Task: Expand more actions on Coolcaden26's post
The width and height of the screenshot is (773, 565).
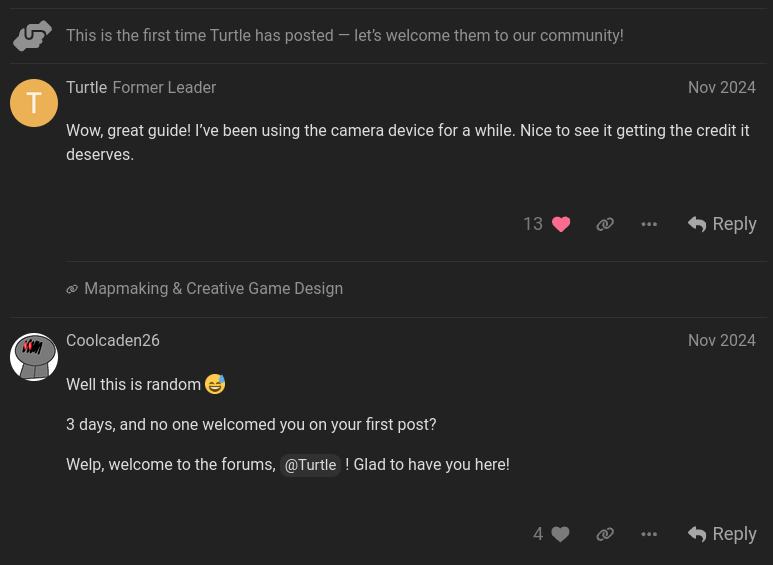Action: (649, 534)
